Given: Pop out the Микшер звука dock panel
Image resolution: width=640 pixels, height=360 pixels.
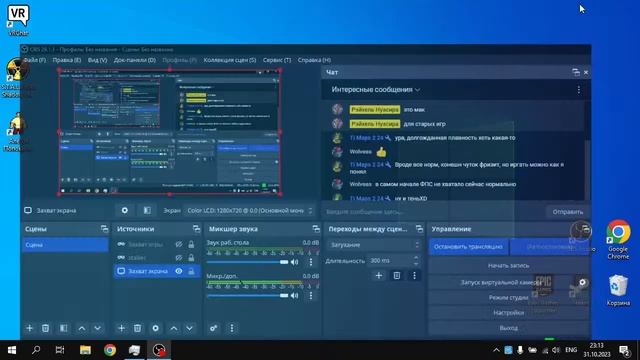Looking at the screenshot, I should point(316,229).
